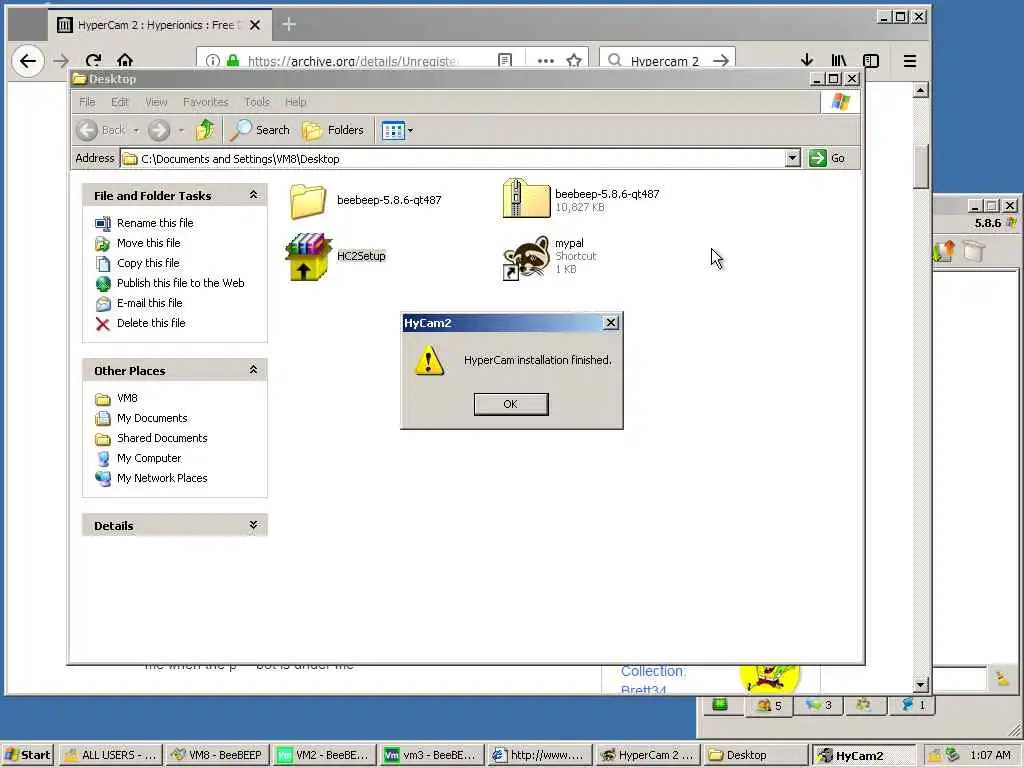Click the browser Back arrow button
The width and height of the screenshot is (1024, 768).
point(28,61)
